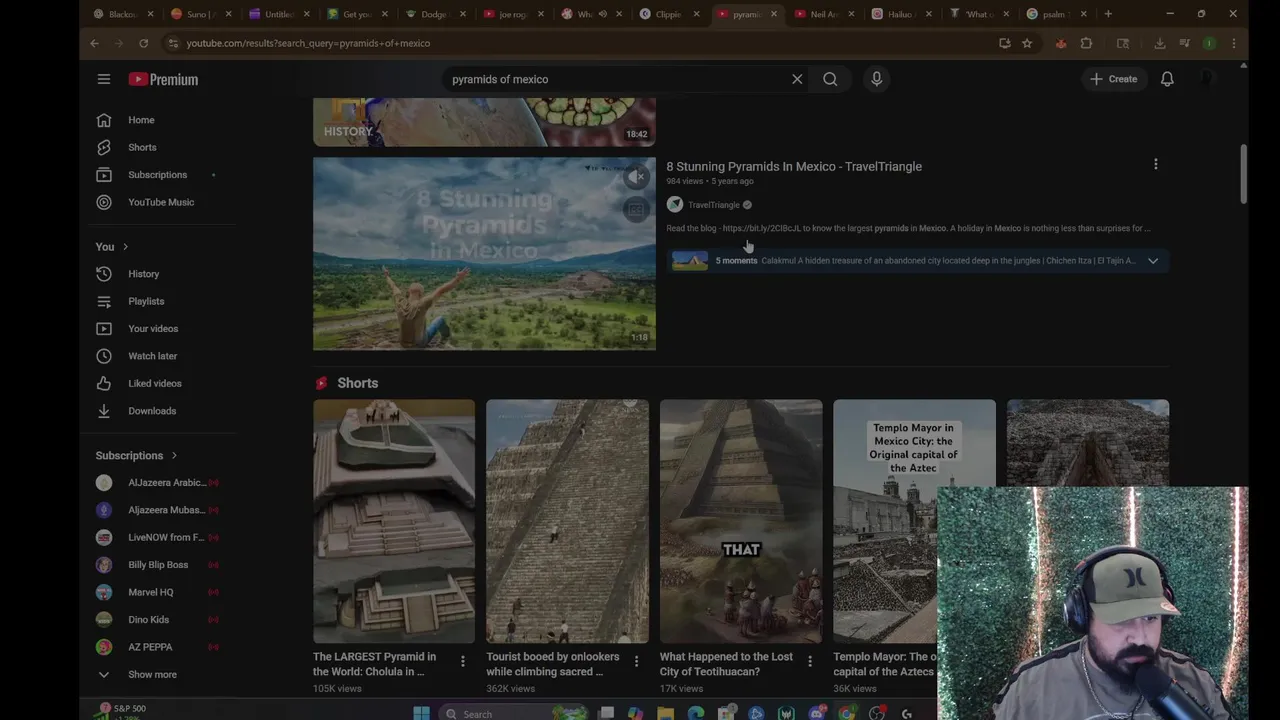Open the TravelTriangle channel name

(714, 205)
